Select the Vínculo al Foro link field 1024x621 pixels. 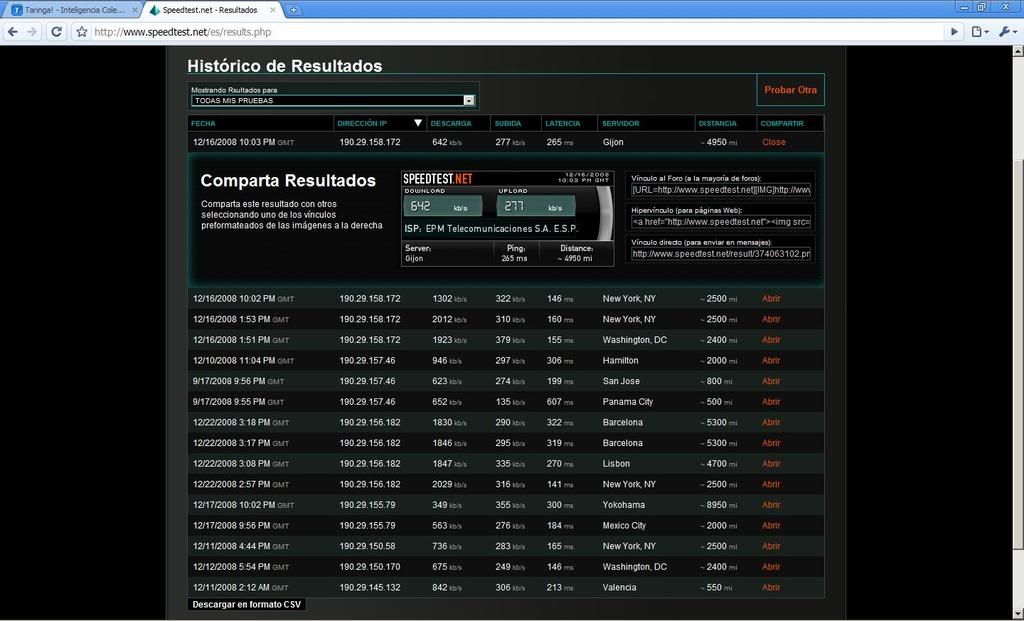pyautogui.click(x=721, y=190)
